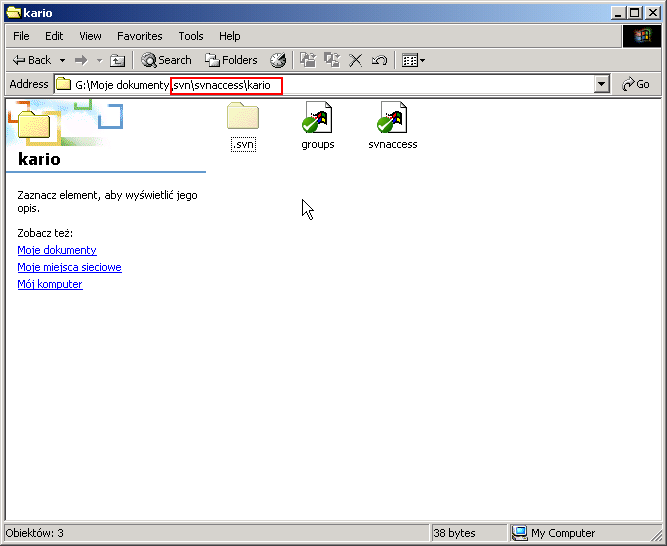Open the Help menu
The height and width of the screenshot is (546, 667).
point(230,36)
